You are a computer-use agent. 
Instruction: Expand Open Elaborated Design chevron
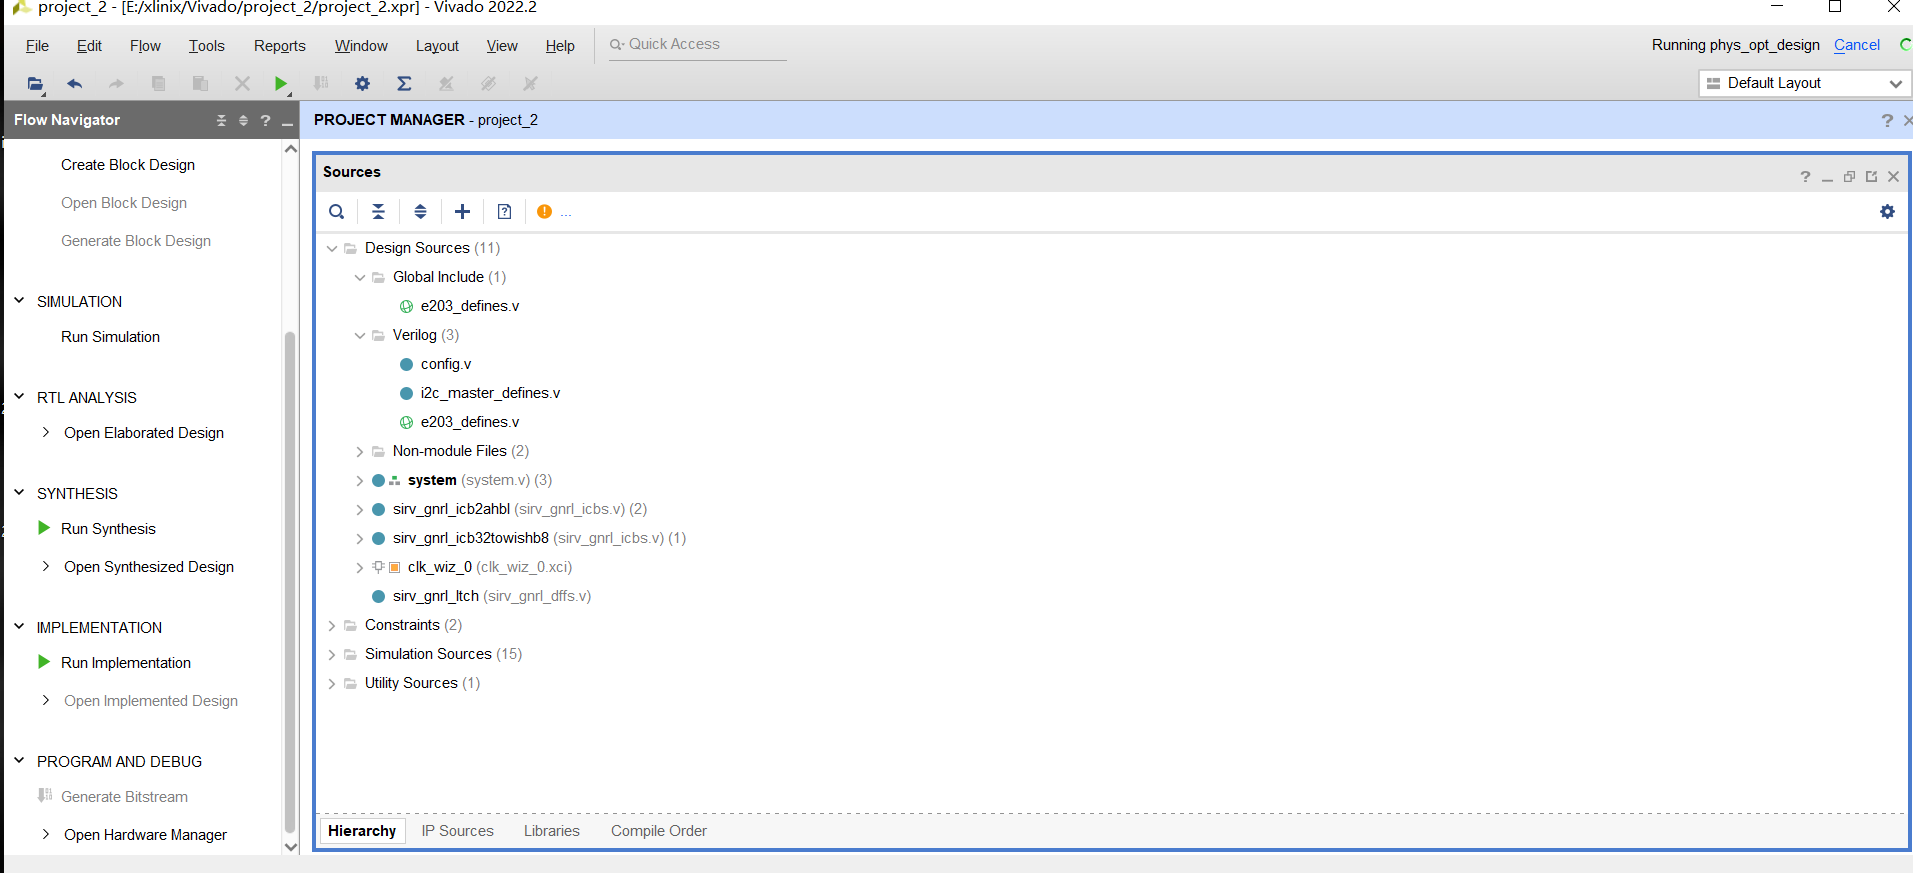46,432
